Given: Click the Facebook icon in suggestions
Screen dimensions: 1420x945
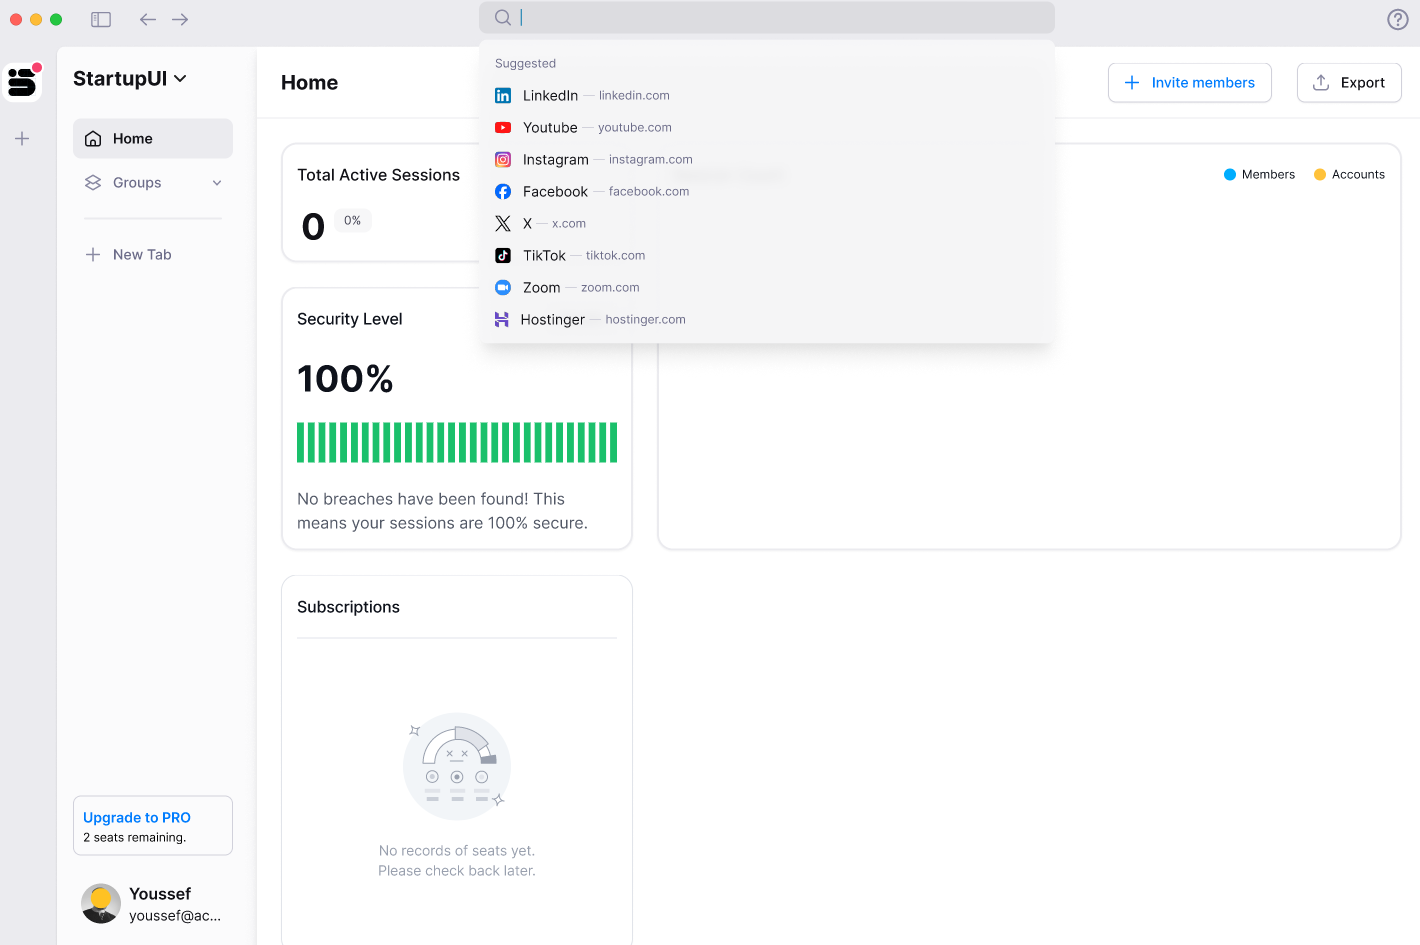Looking at the screenshot, I should point(503,191).
